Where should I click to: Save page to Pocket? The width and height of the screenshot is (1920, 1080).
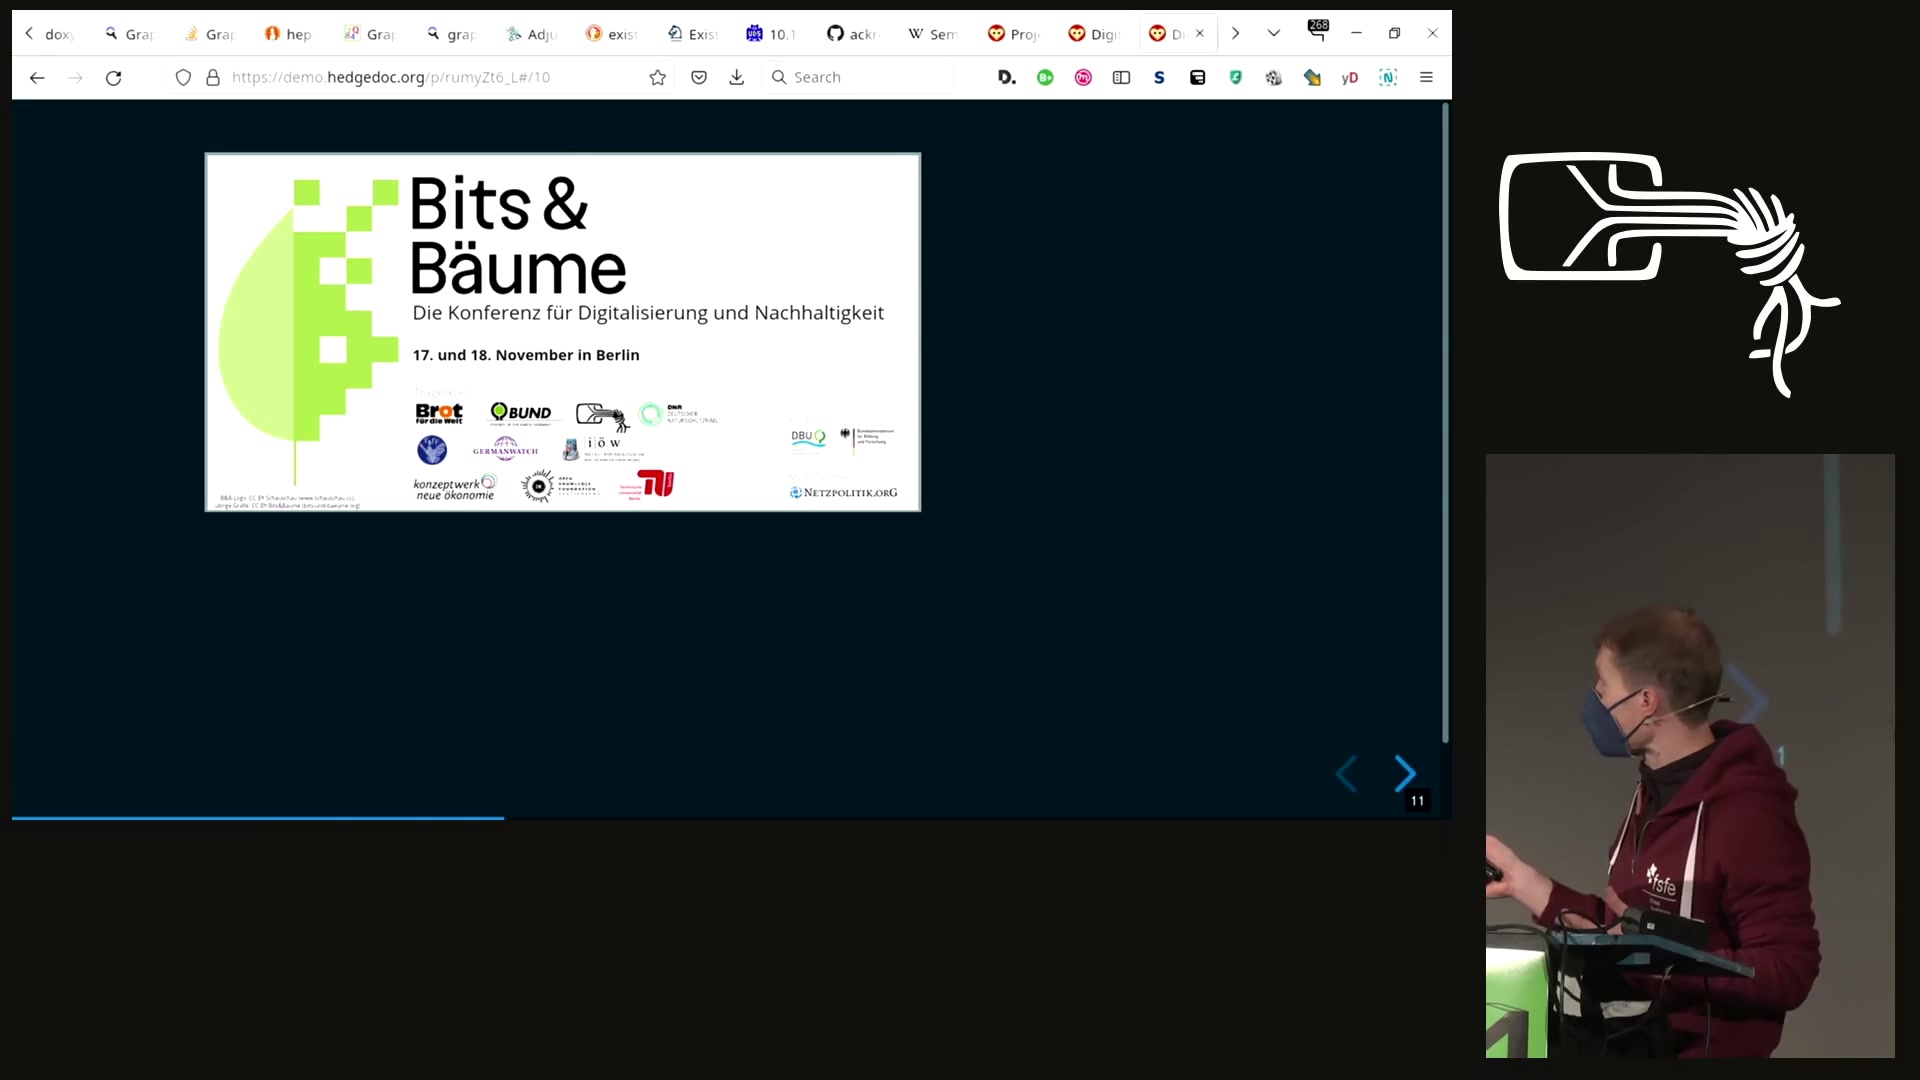pyautogui.click(x=699, y=77)
